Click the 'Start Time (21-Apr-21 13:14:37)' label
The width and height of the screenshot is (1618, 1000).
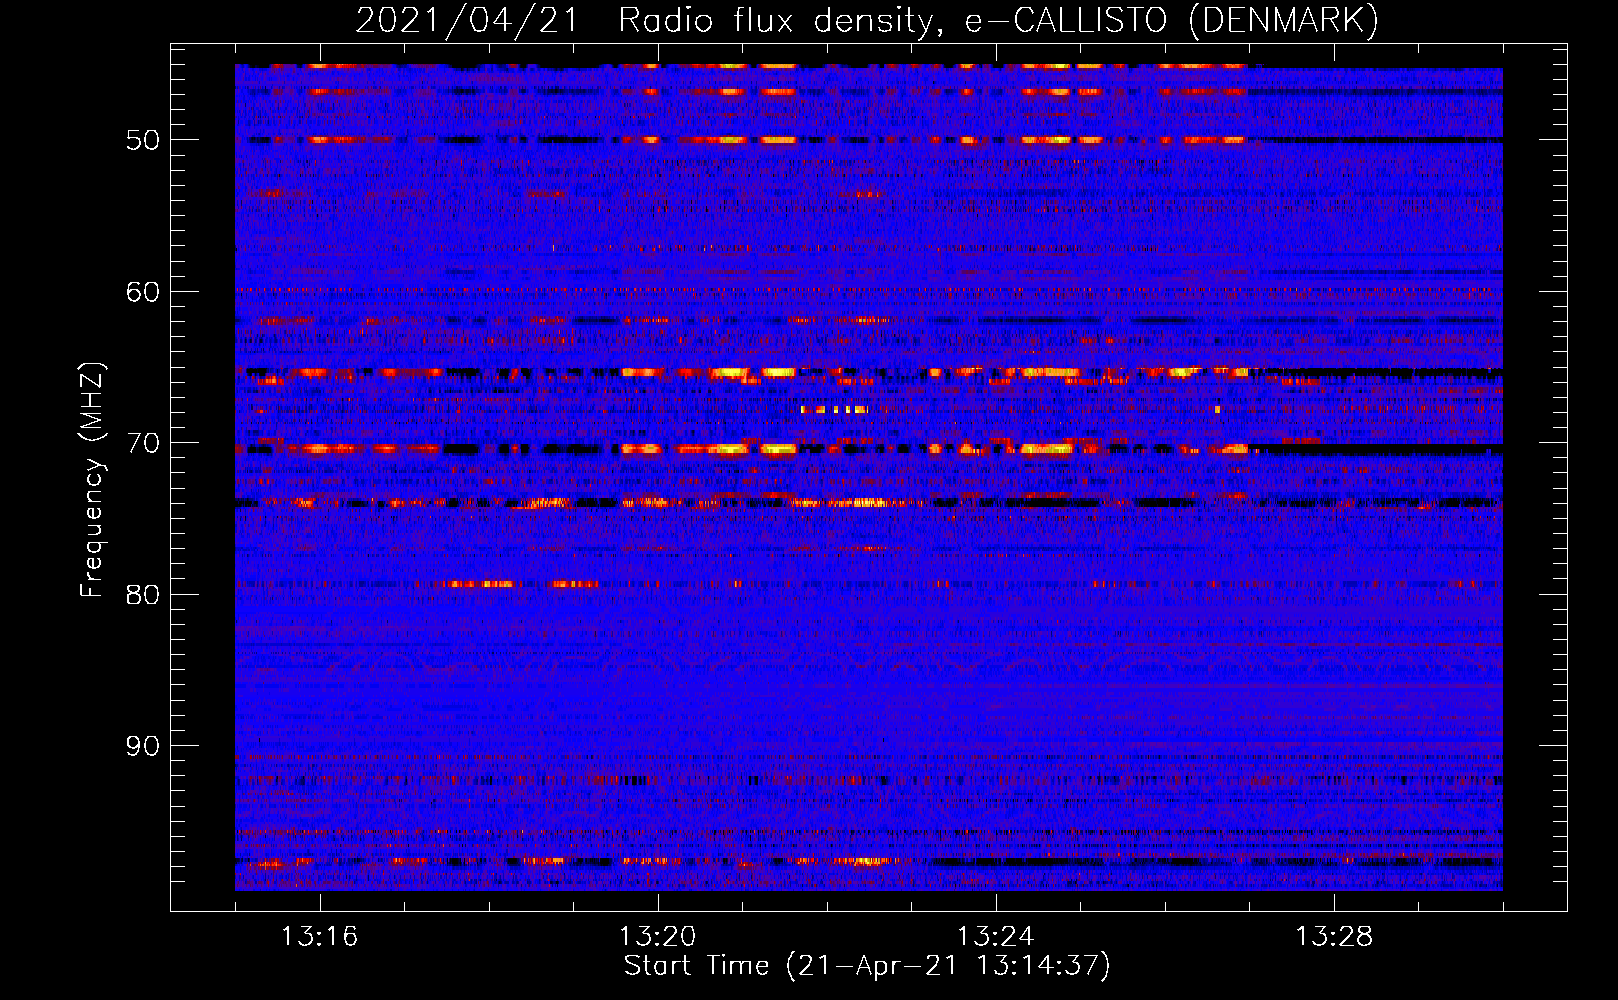[x=867, y=966]
